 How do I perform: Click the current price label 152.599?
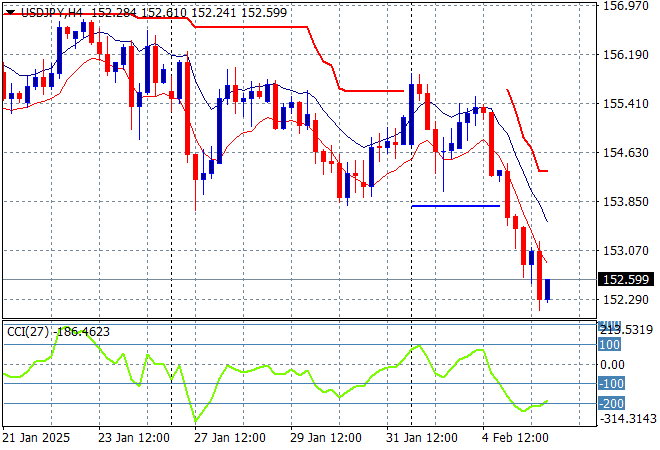626,280
